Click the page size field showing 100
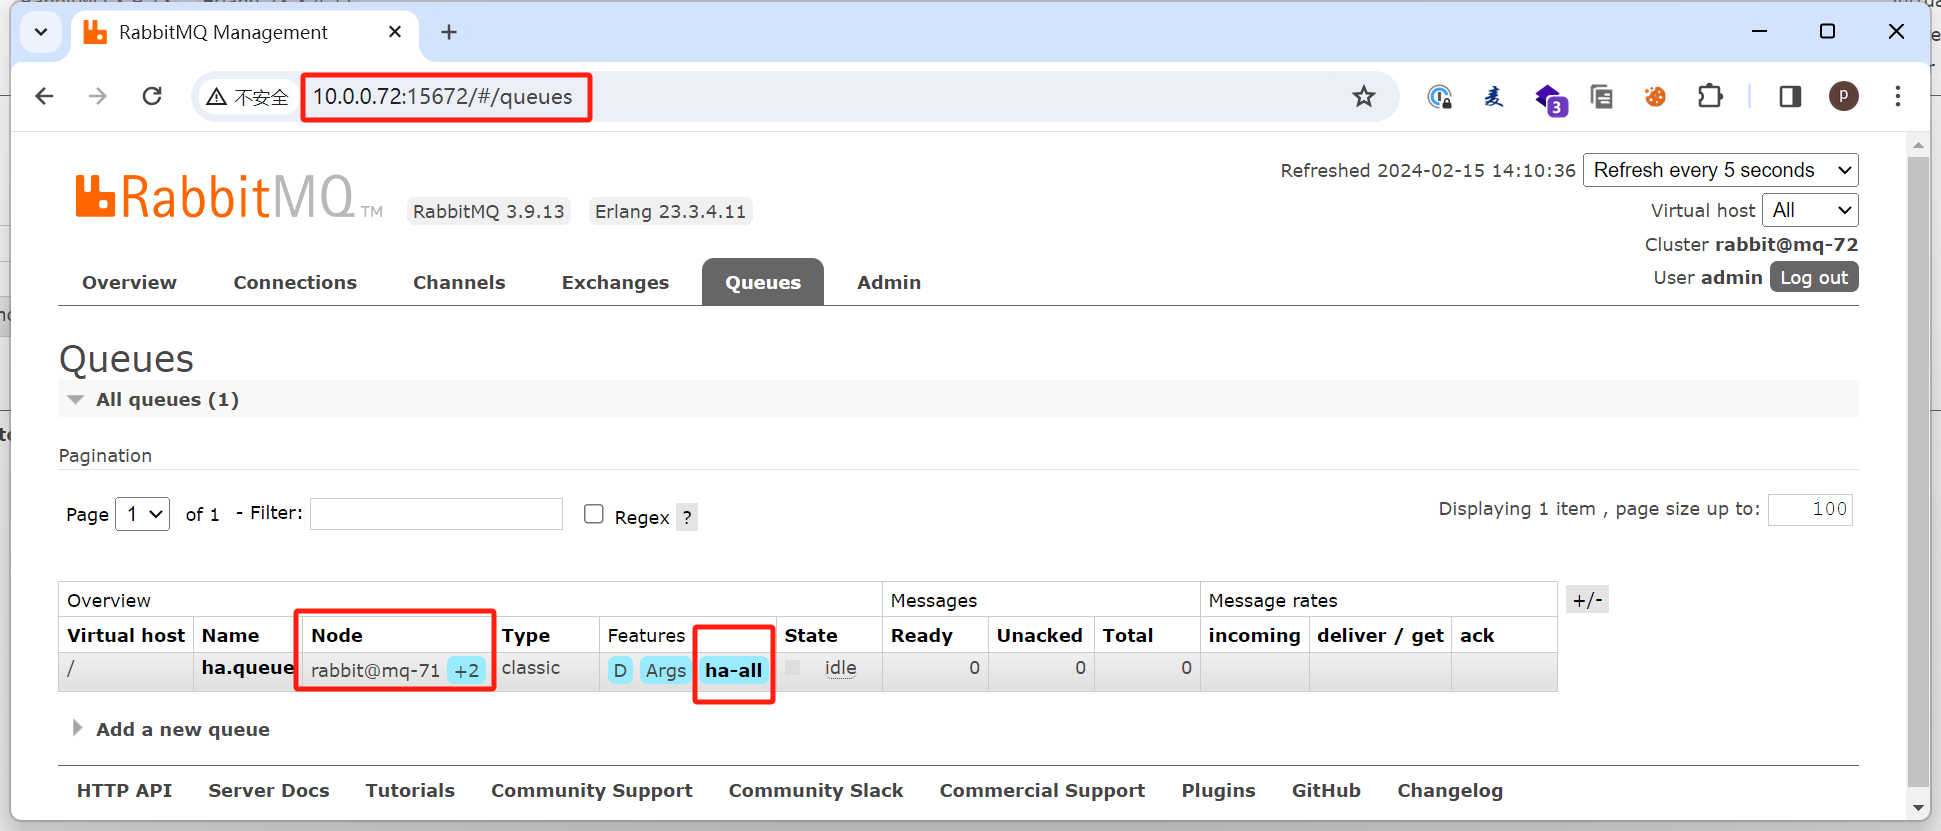This screenshot has height=831, width=1941. (1810, 509)
